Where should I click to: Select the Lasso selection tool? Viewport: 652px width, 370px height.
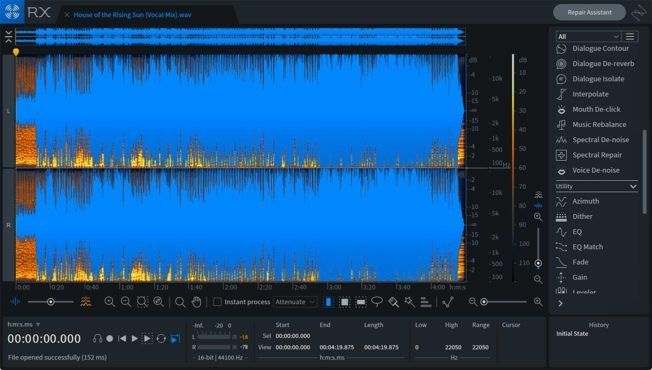tap(377, 302)
